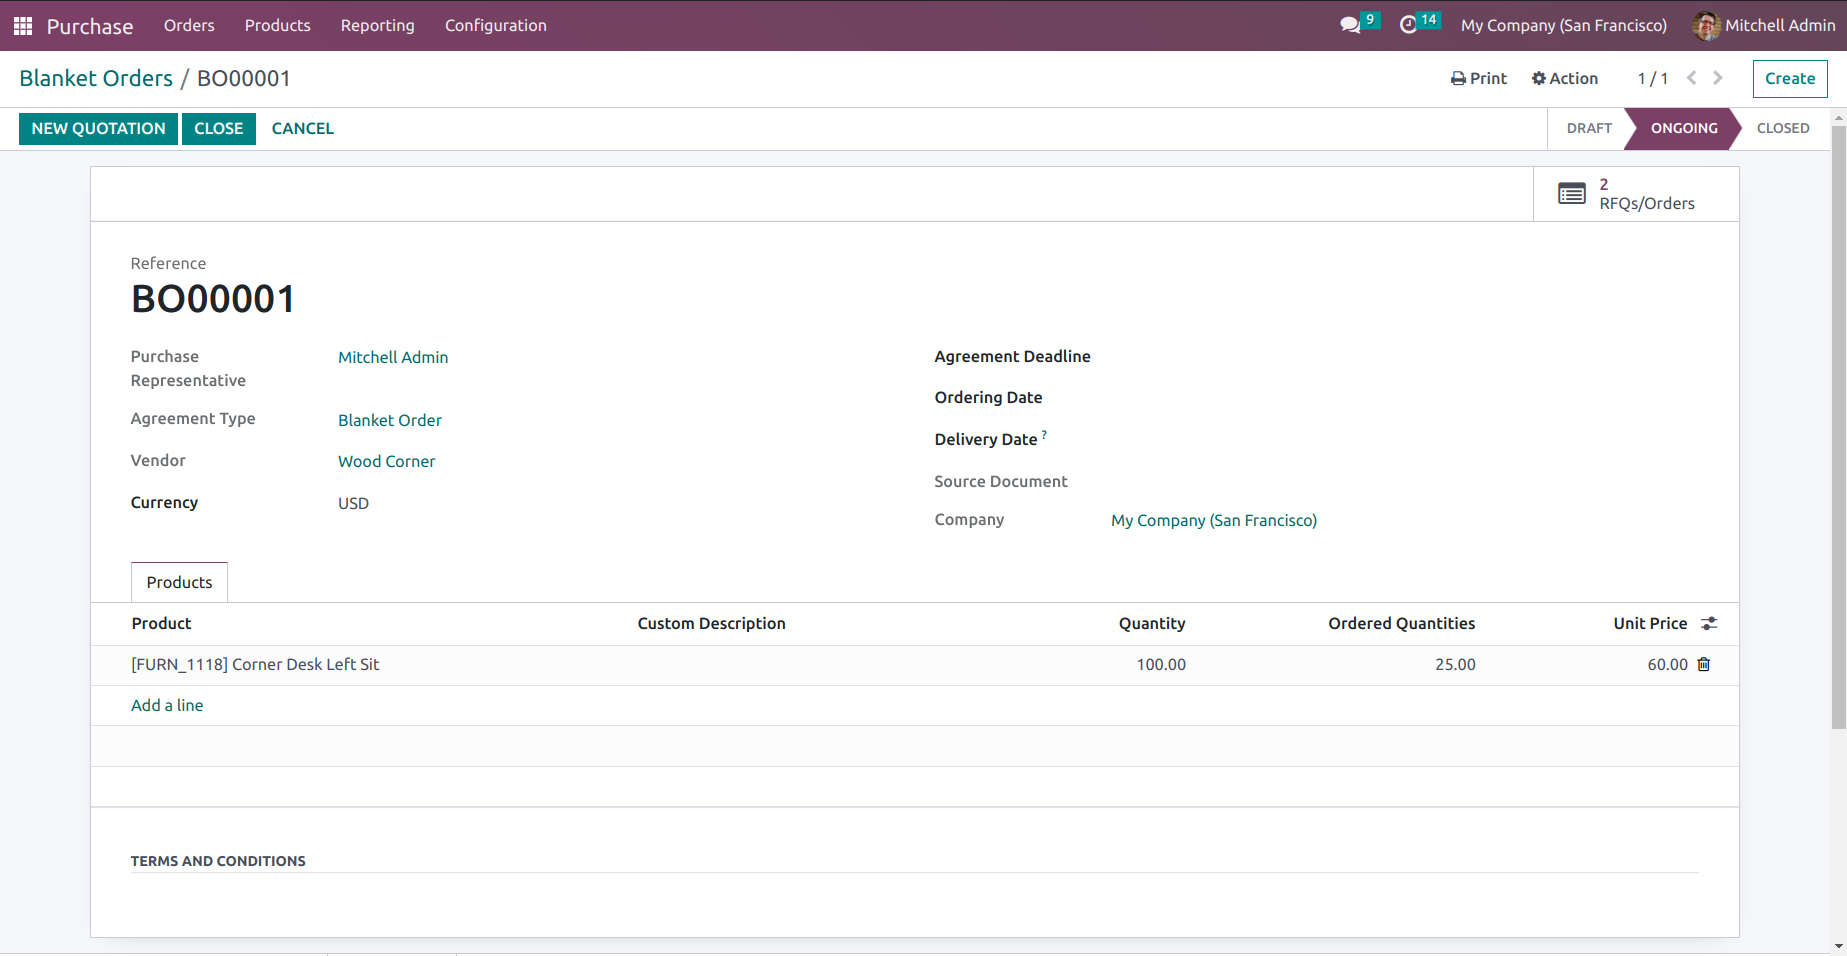Expand the Action dropdown
This screenshot has width=1847, height=956.
point(1565,78)
